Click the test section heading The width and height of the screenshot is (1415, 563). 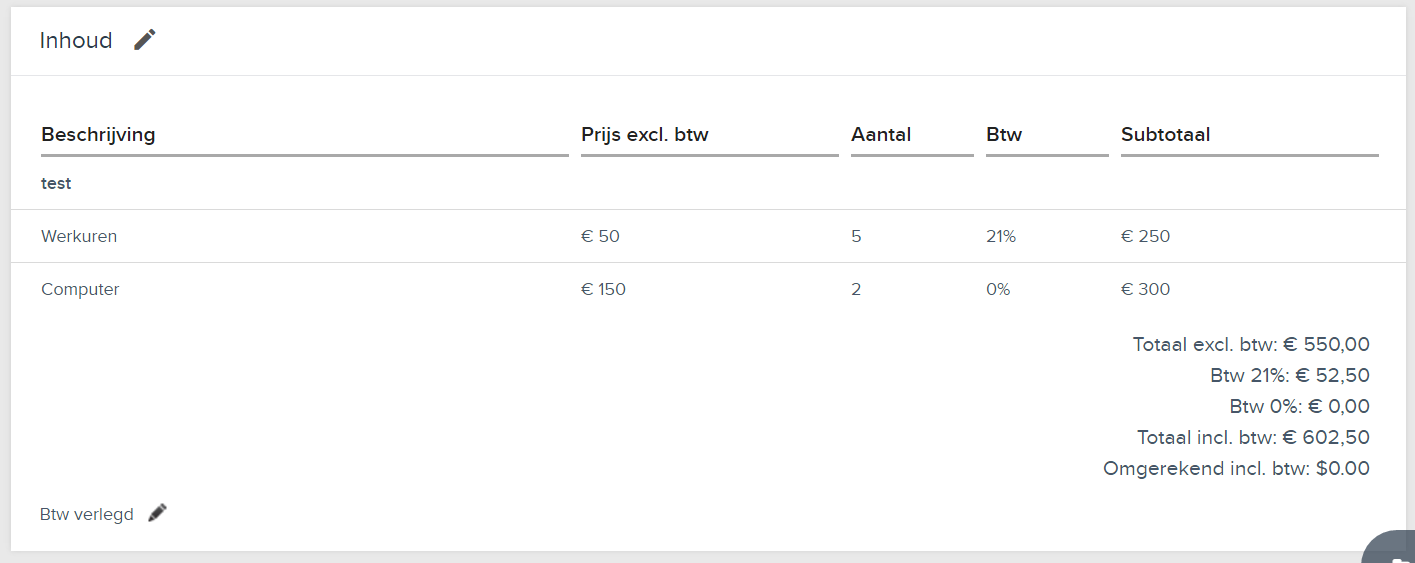(56, 184)
